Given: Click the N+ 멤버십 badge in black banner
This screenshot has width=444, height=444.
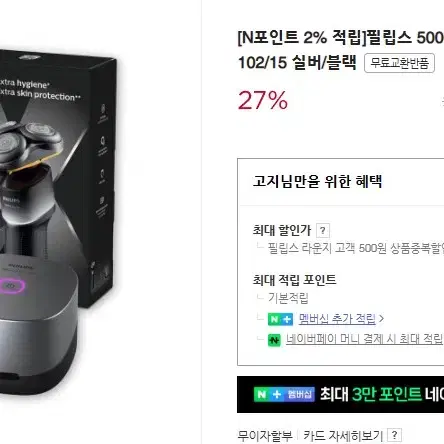Looking at the screenshot, I should (284, 395).
